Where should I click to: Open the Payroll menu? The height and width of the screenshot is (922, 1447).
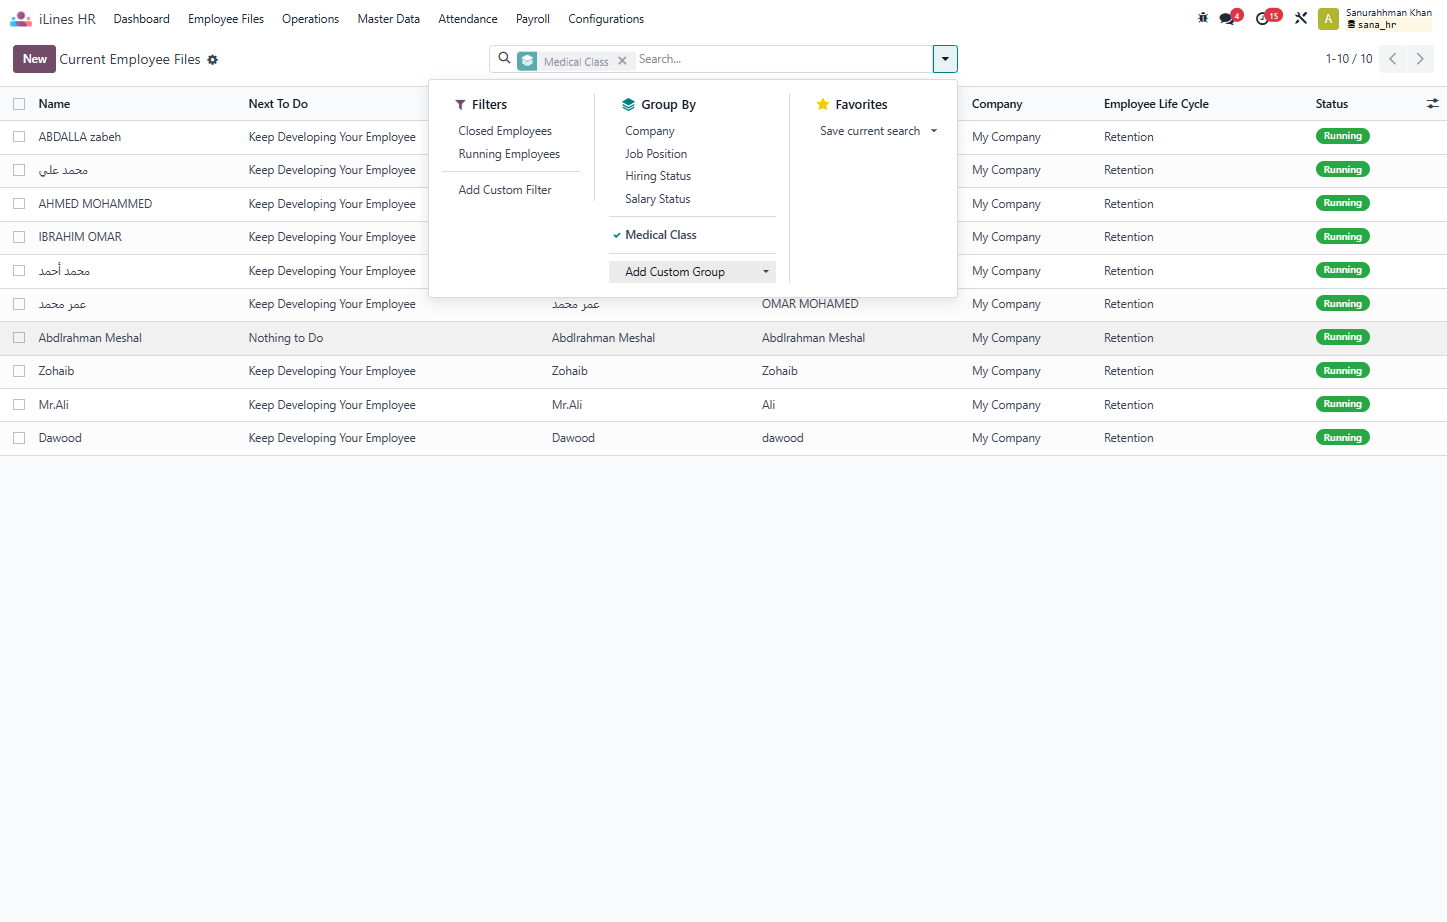(x=533, y=19)
